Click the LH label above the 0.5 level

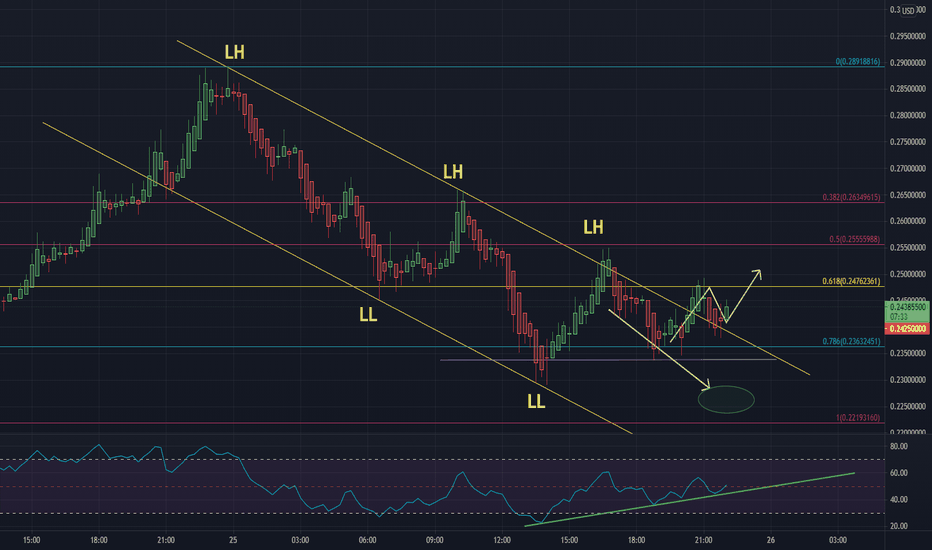click(593, 227)
